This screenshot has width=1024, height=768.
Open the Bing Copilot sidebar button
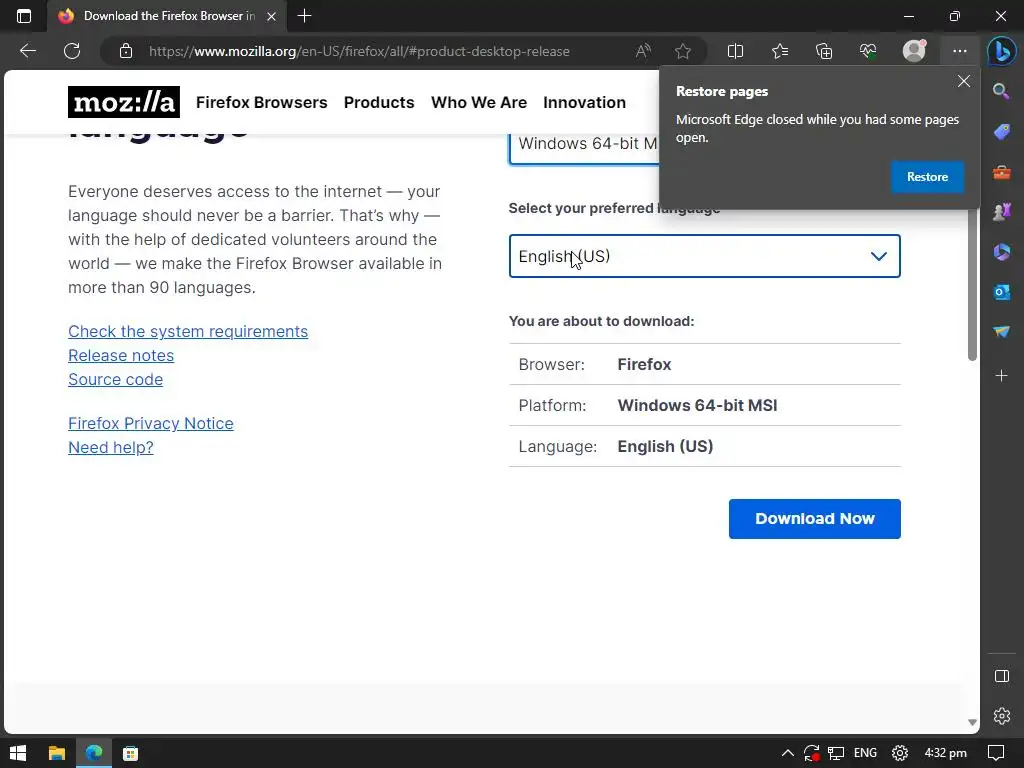tap(1001, 51)
